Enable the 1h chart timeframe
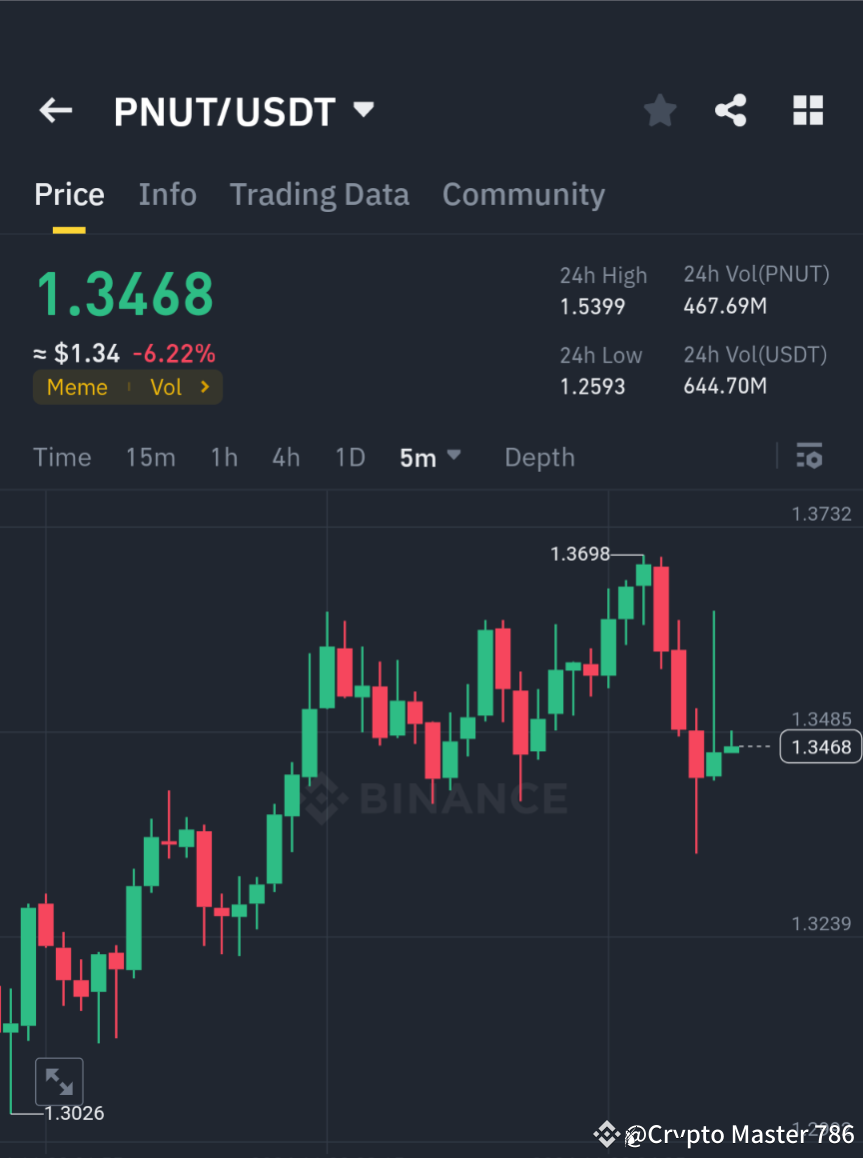 pyautogui.click(x=223, y=457)
